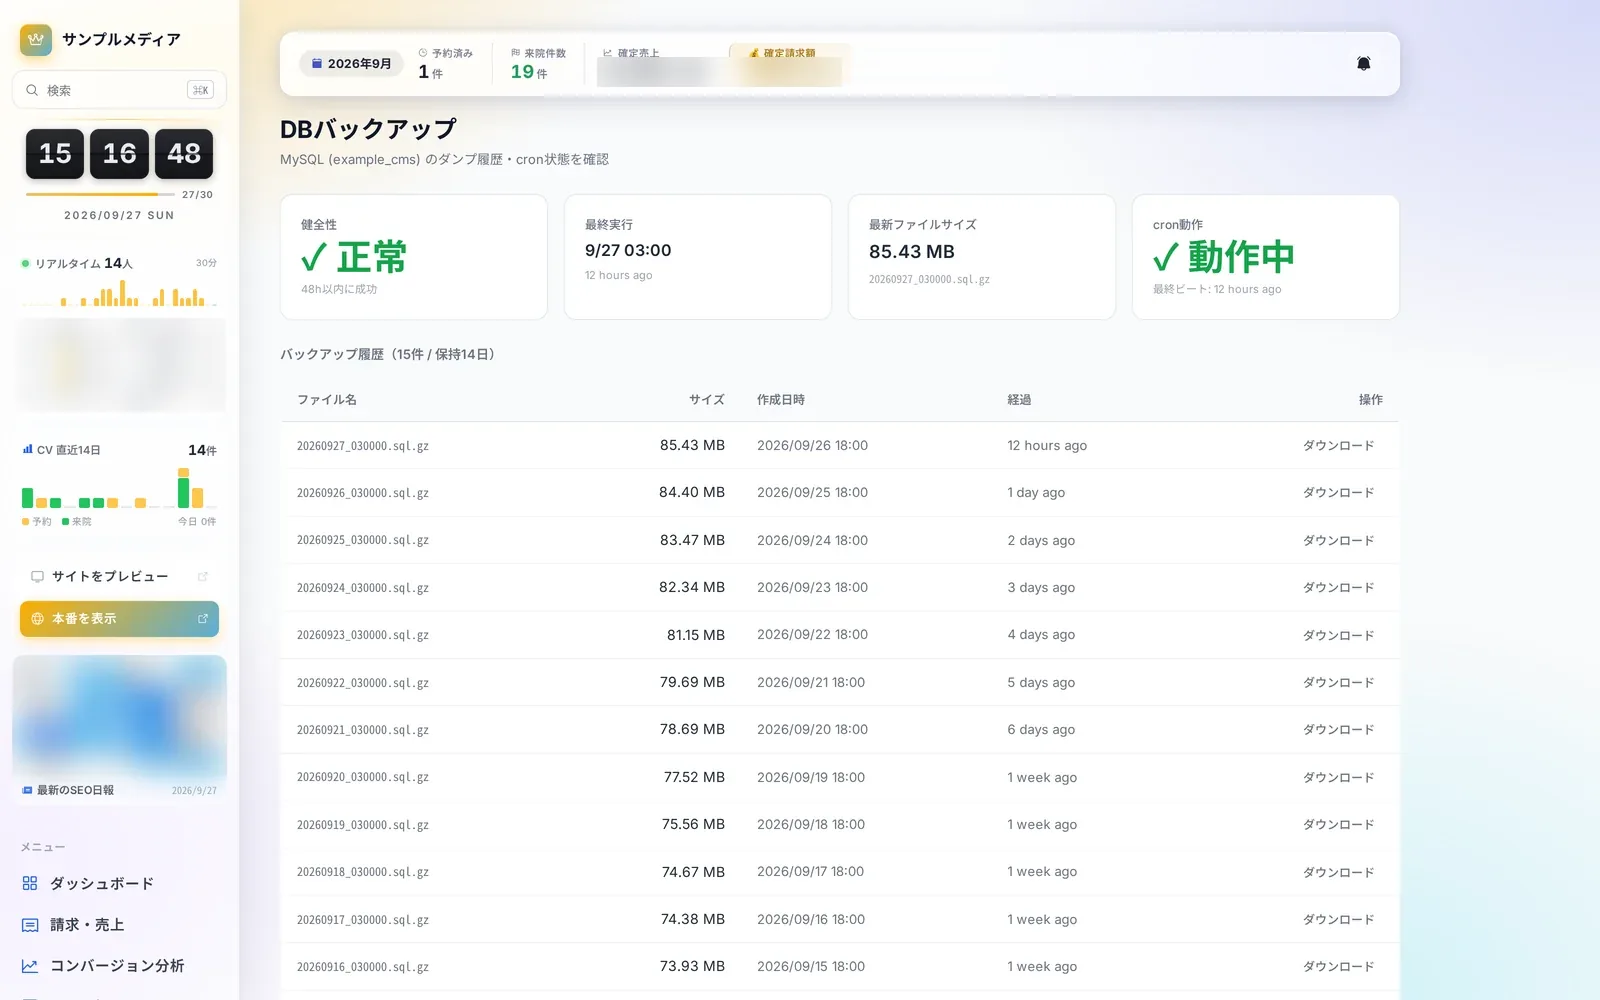The image size is (1600, 1000).
Task: Click the SEO daily report icon
Action: [x=27, y=790]
